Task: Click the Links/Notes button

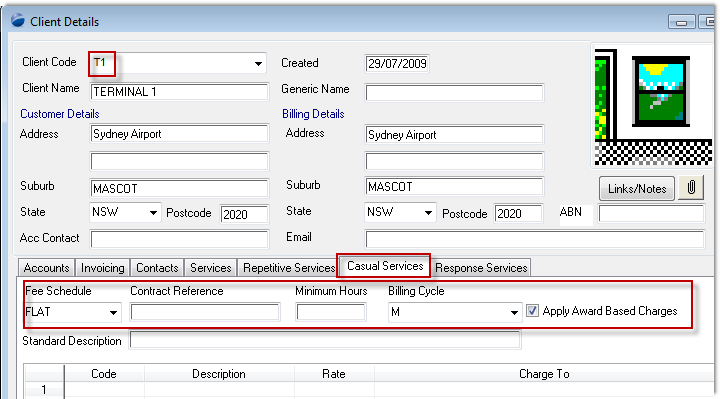Action: click(x=637, y=188)
